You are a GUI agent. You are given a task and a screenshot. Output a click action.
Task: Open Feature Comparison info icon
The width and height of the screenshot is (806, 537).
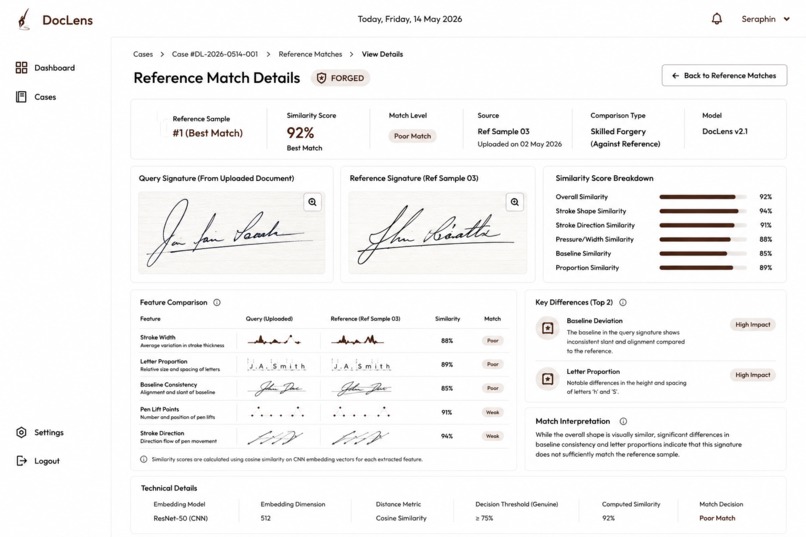pos(217,303)
